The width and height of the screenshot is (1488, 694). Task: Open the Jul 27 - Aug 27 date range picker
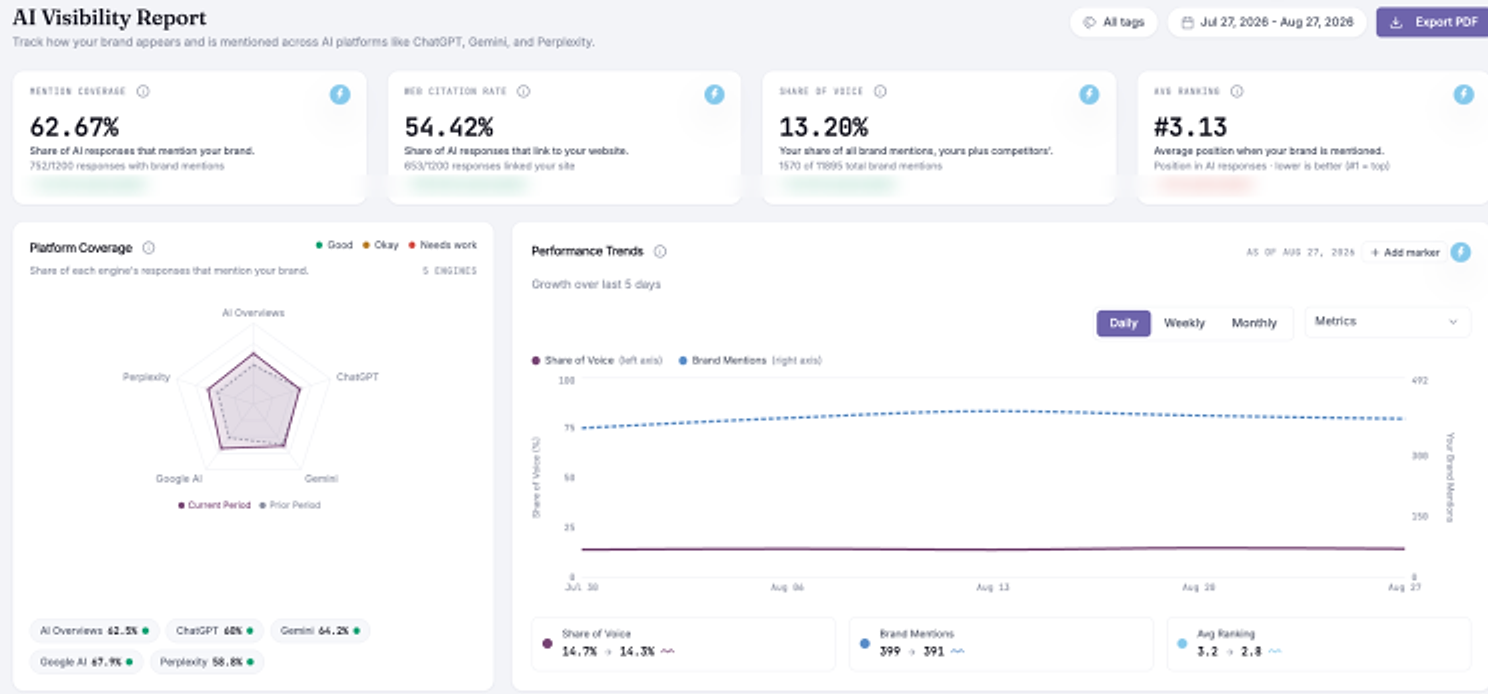1267,22
